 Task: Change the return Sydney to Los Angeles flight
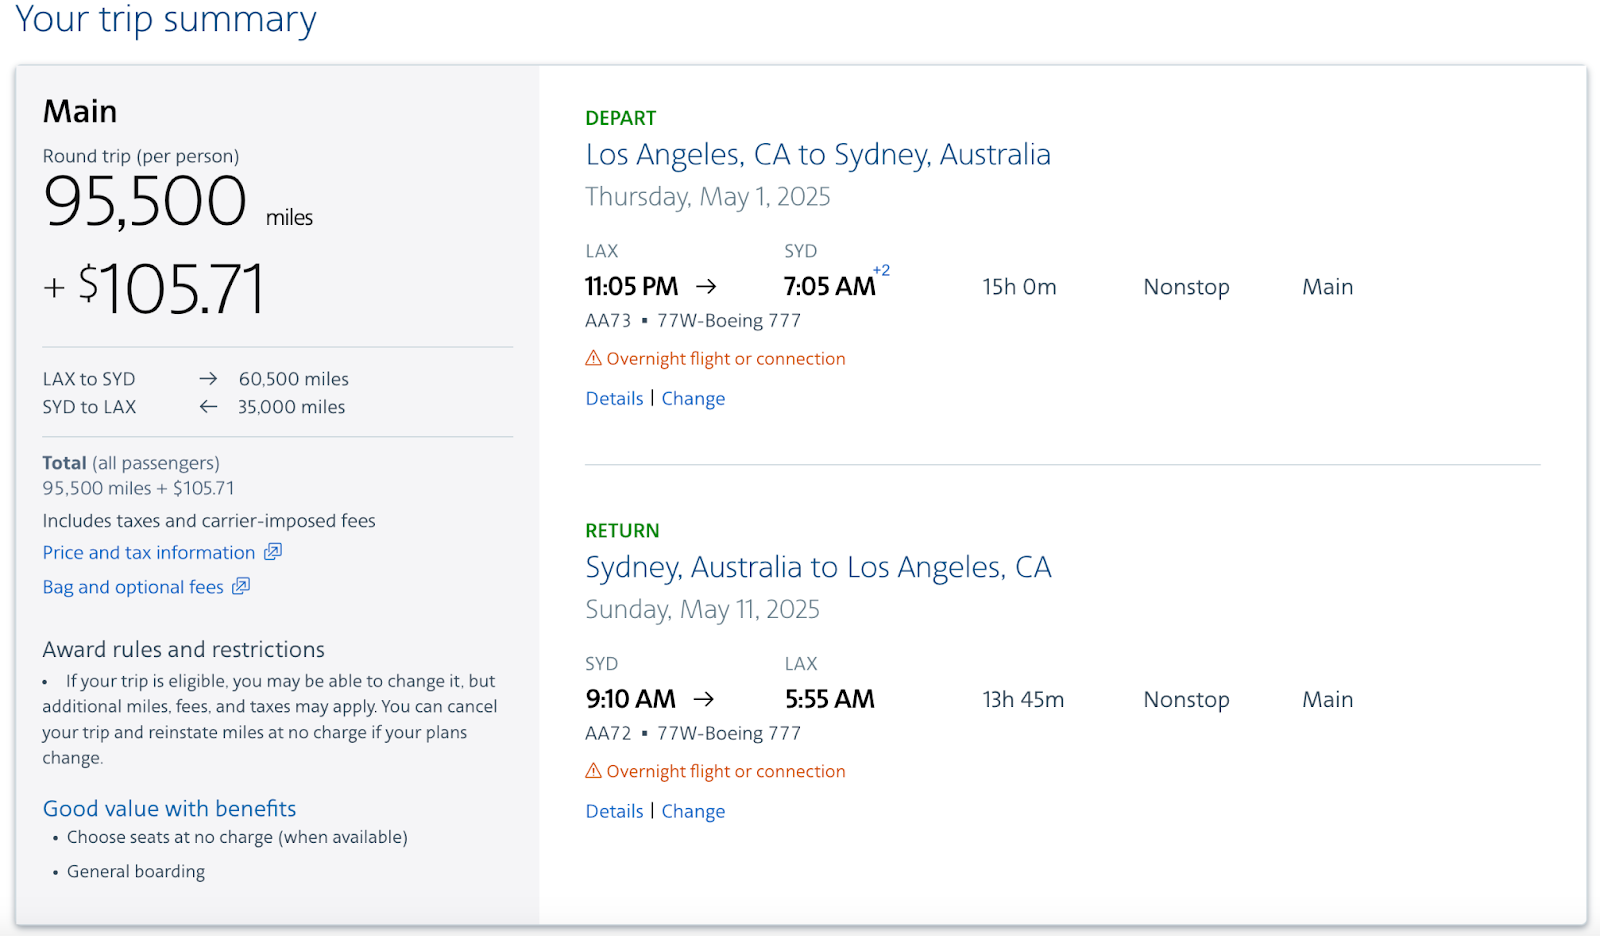693,811
